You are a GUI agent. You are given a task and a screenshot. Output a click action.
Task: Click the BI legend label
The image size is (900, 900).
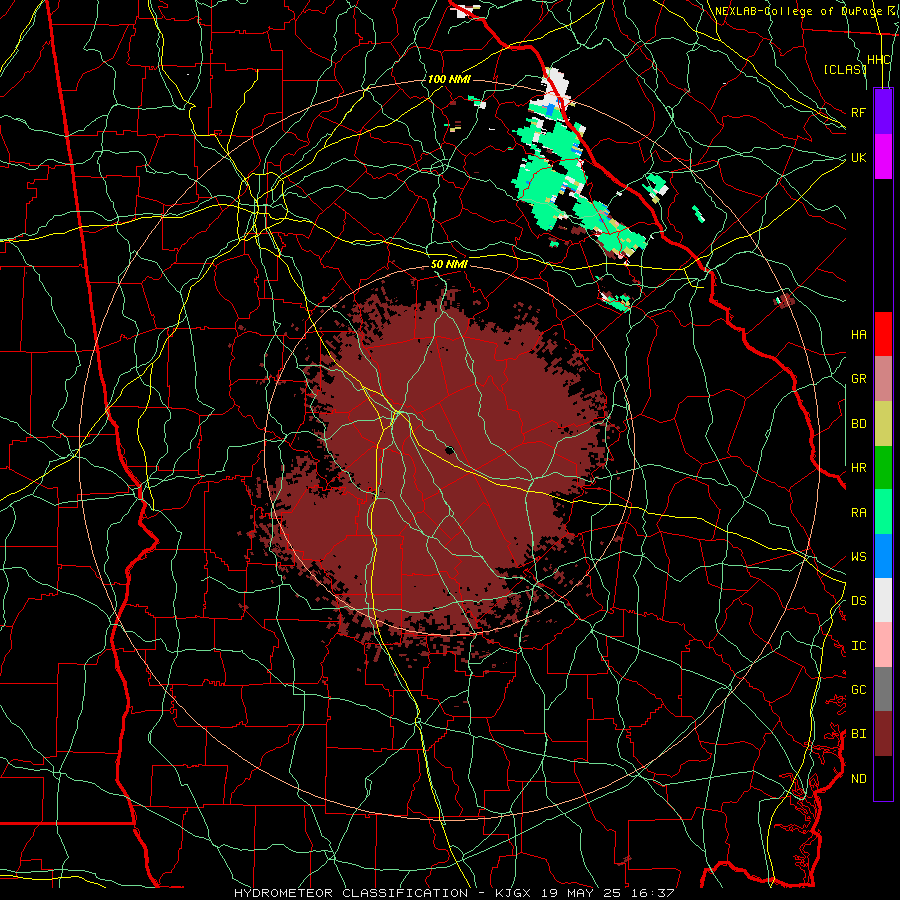click(859, 734)
